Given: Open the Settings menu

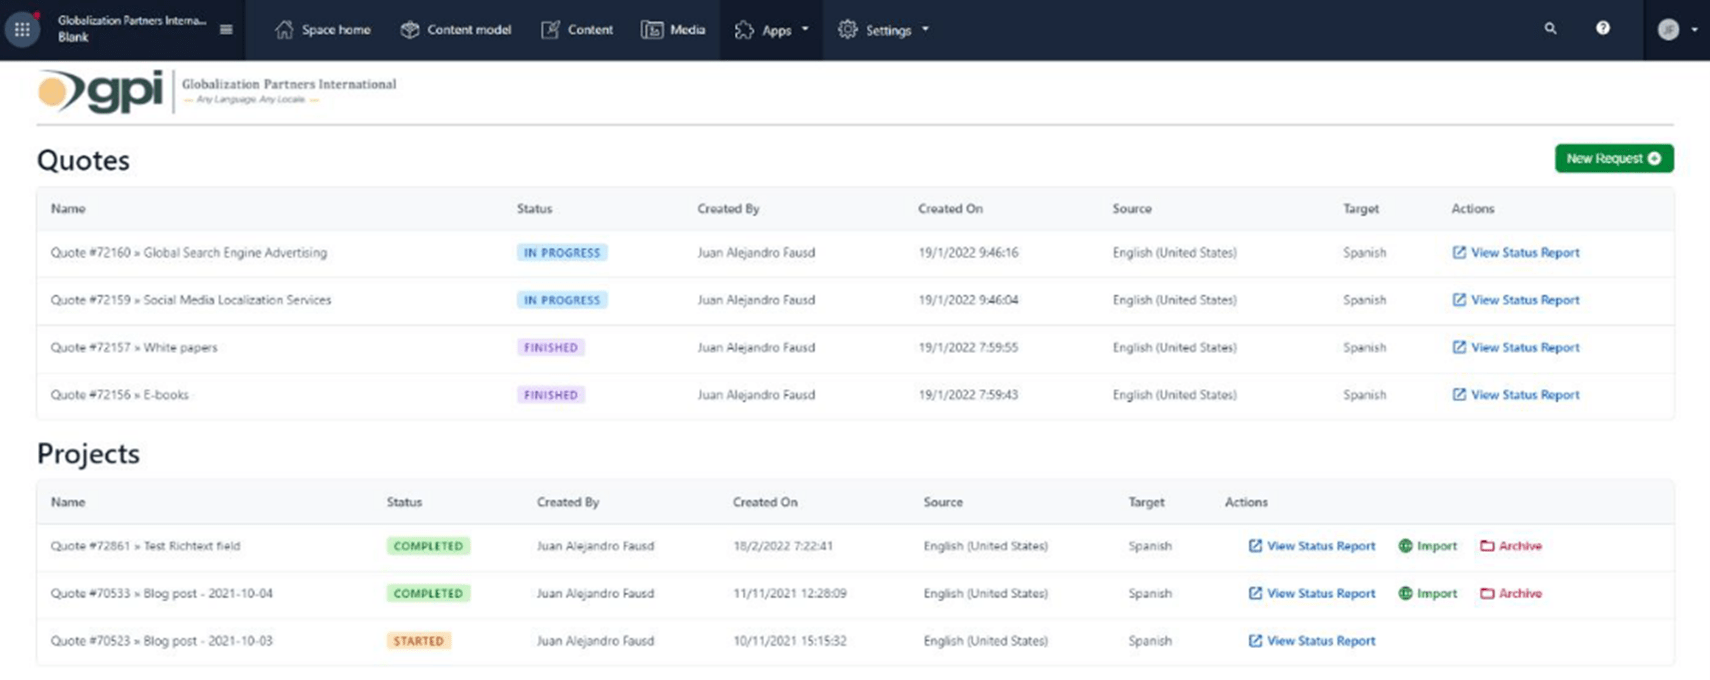Looking at the screenshot, I should tap(884, 30).
